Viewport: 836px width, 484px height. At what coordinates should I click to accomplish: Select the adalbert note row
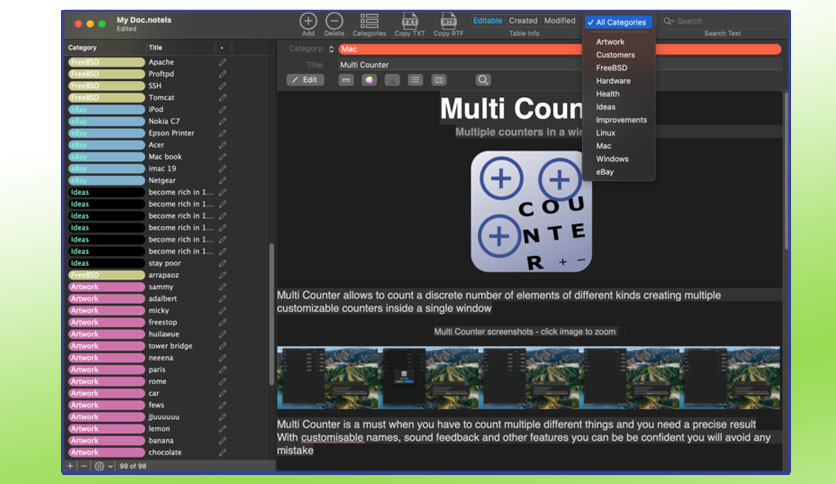coord(168,299)
